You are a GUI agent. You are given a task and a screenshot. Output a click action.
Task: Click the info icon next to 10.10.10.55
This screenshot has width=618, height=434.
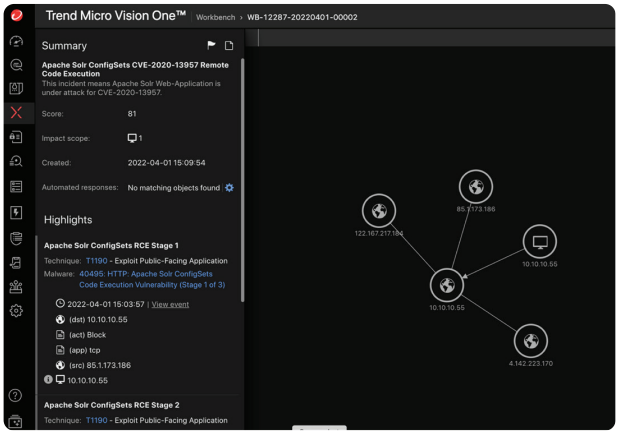(48, 379)
